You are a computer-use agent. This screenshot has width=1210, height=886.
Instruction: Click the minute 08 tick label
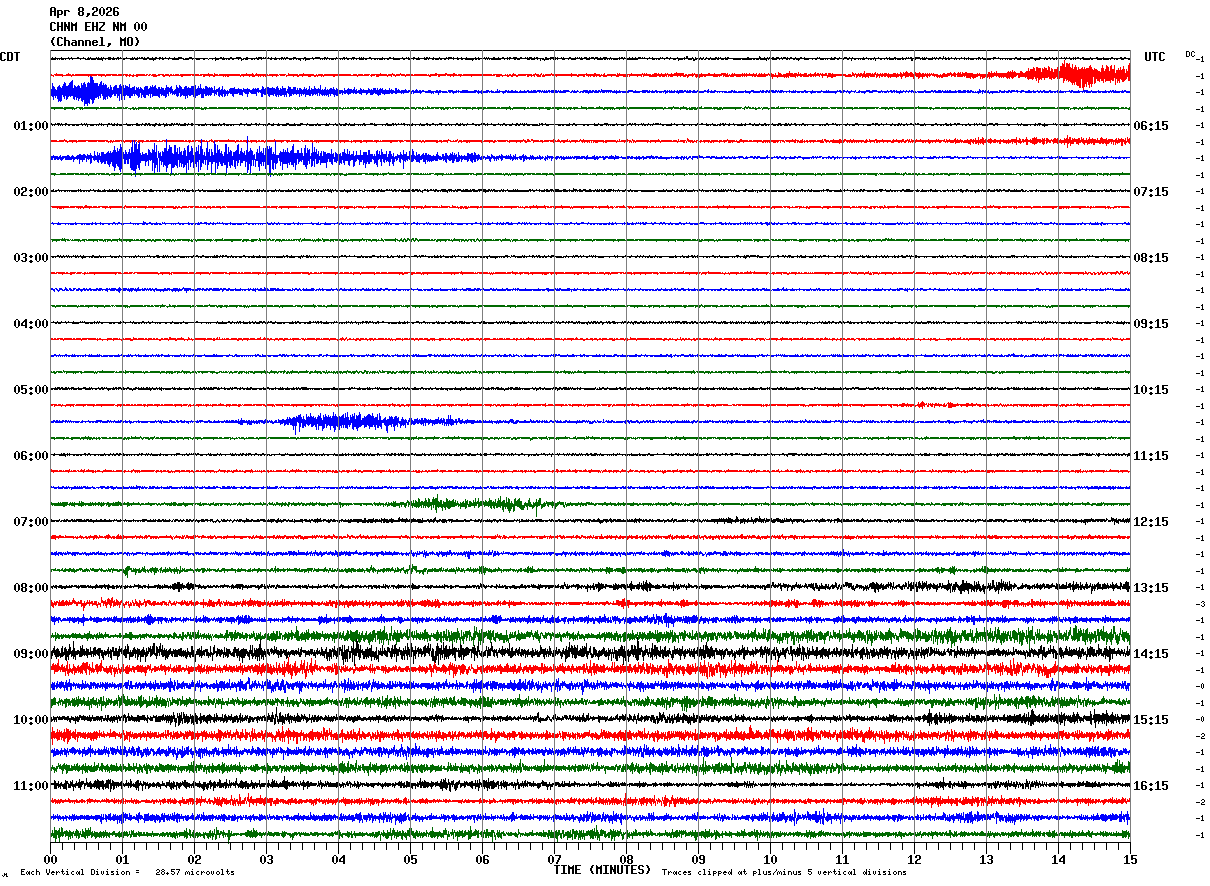pyautogui.click(x=626, y=859)
